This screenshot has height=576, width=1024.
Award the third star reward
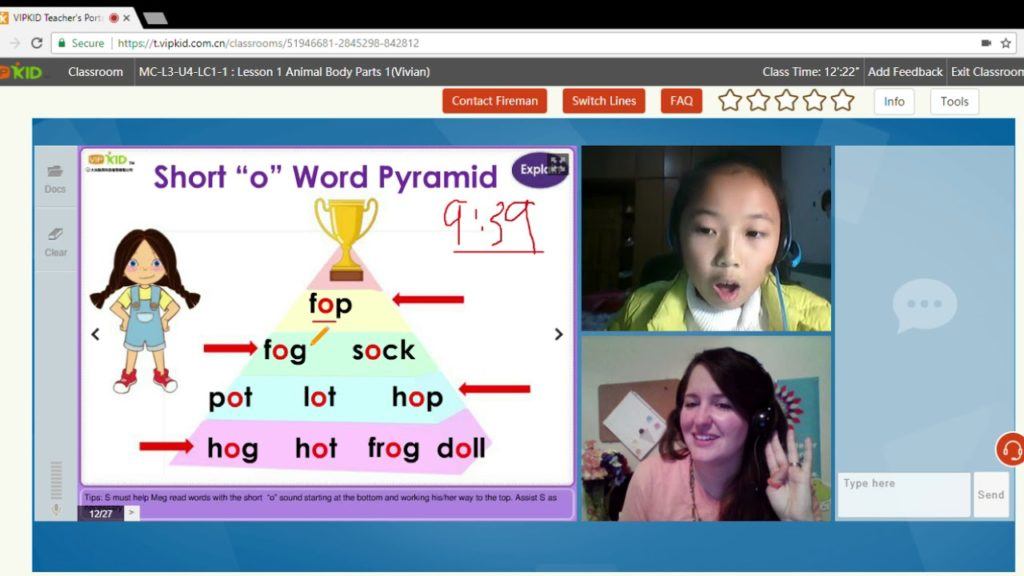786,101
